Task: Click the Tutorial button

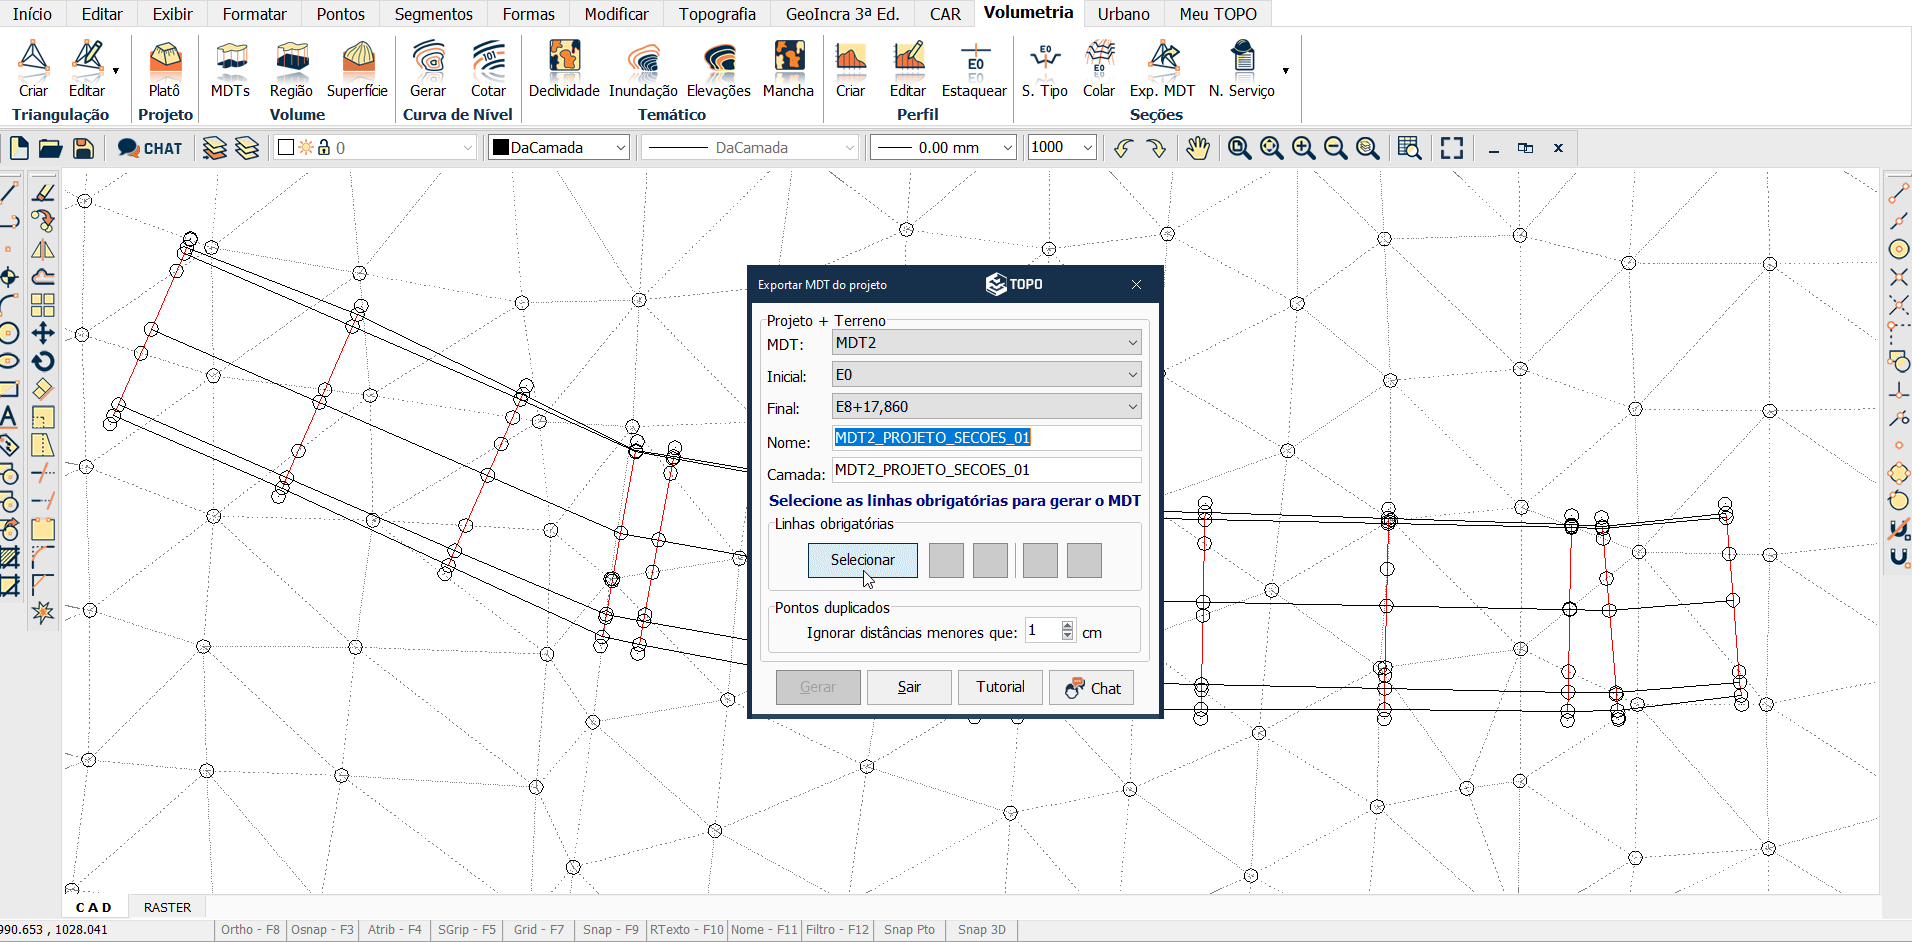Action: (1000, 687)
